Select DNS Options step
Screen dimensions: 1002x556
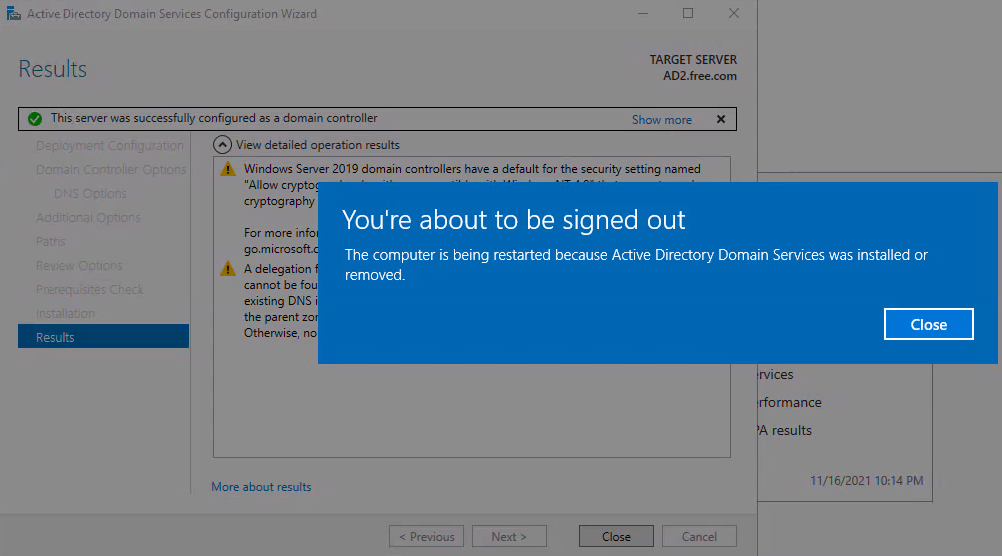coord(90,194)
